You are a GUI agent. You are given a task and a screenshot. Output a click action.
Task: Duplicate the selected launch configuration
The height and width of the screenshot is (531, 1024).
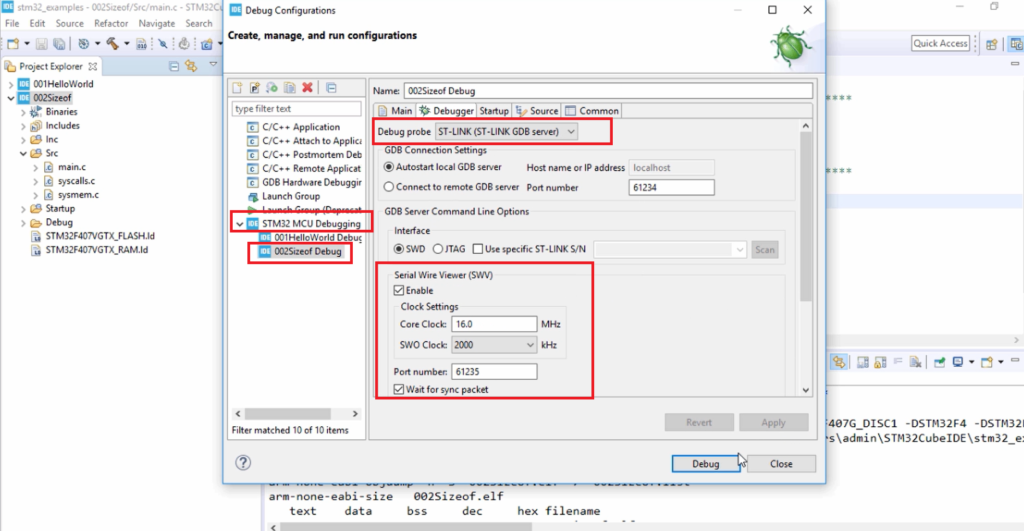pos(290,88)
